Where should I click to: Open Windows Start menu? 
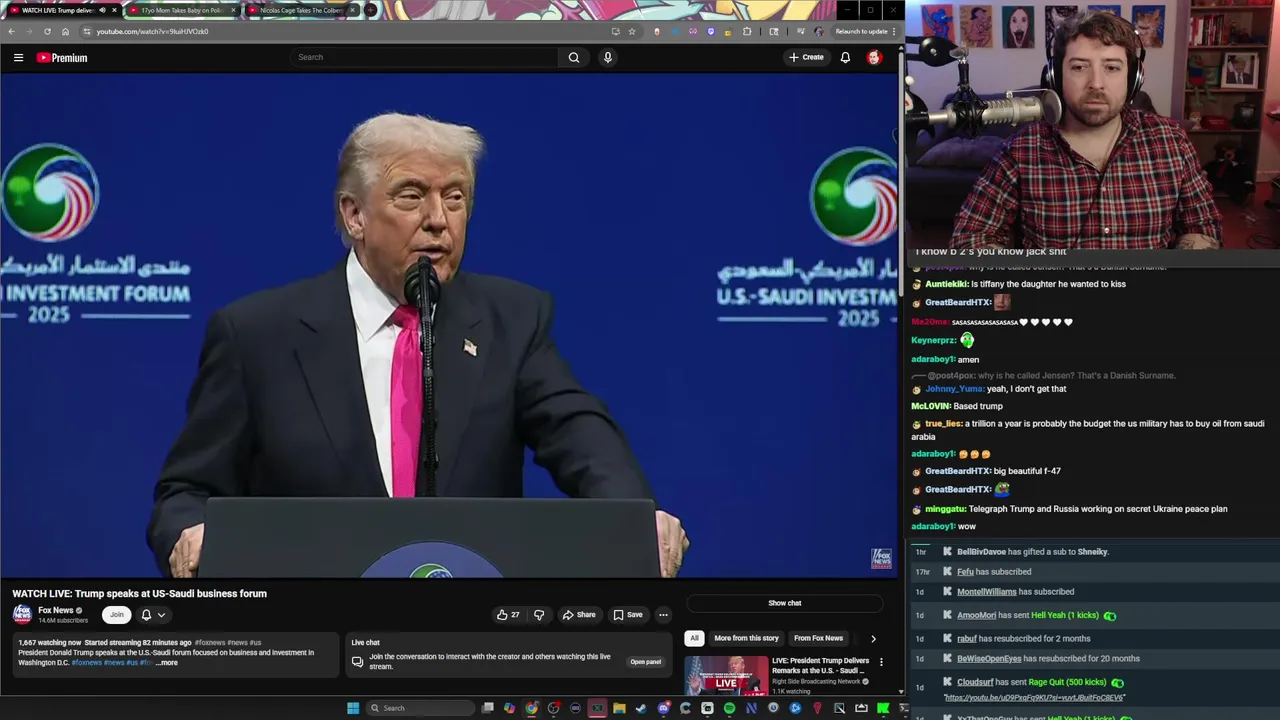tap(353, 708)
